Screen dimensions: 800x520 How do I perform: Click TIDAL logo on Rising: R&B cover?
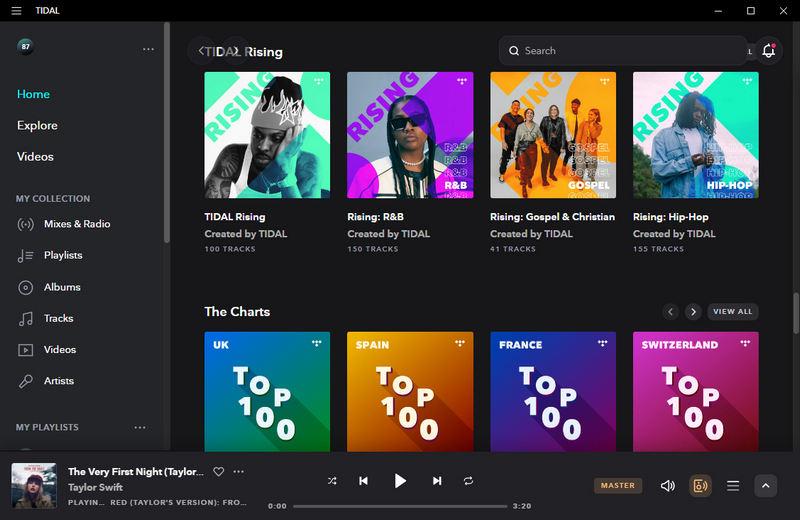click(x=462, y=81)
